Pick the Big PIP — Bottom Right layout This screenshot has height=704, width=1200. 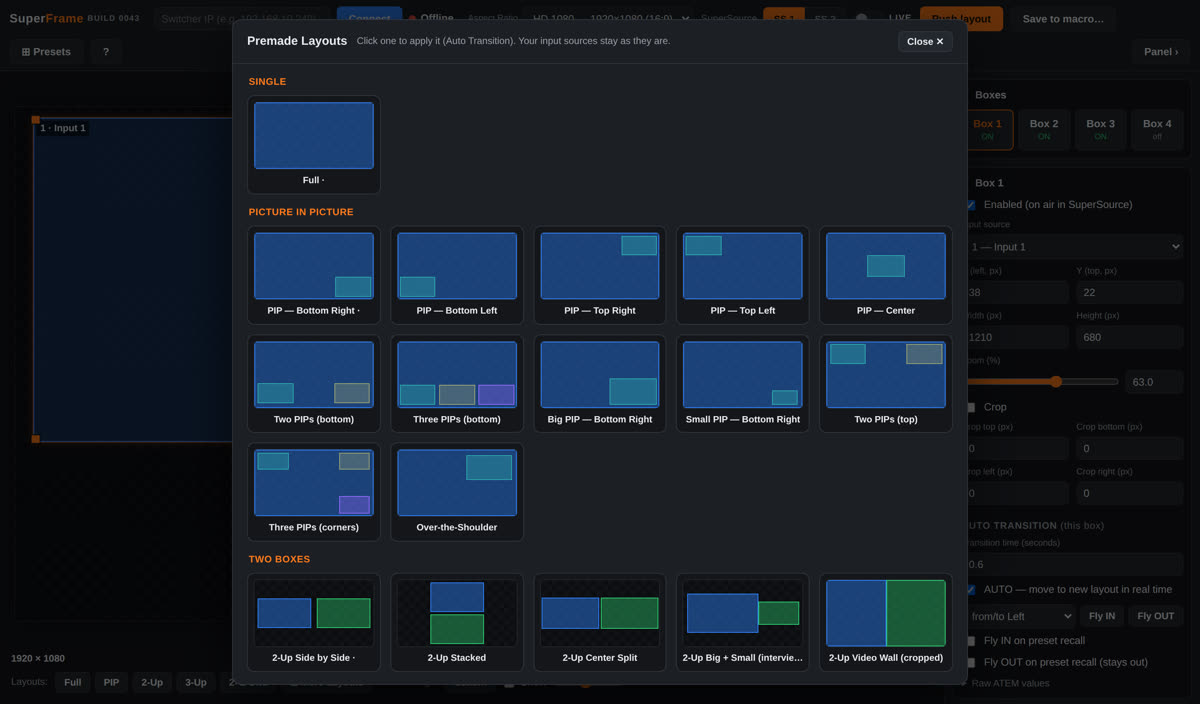[x=600, y=384]
